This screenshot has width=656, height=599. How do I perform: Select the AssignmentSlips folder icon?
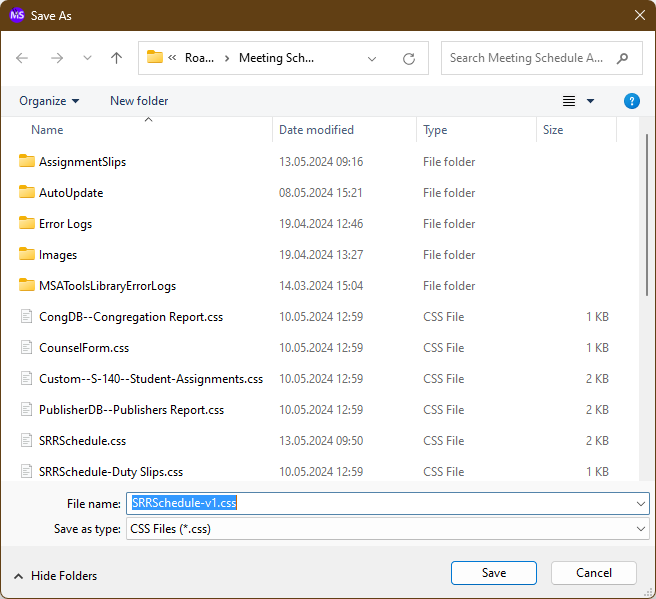[x=27, y=162]
